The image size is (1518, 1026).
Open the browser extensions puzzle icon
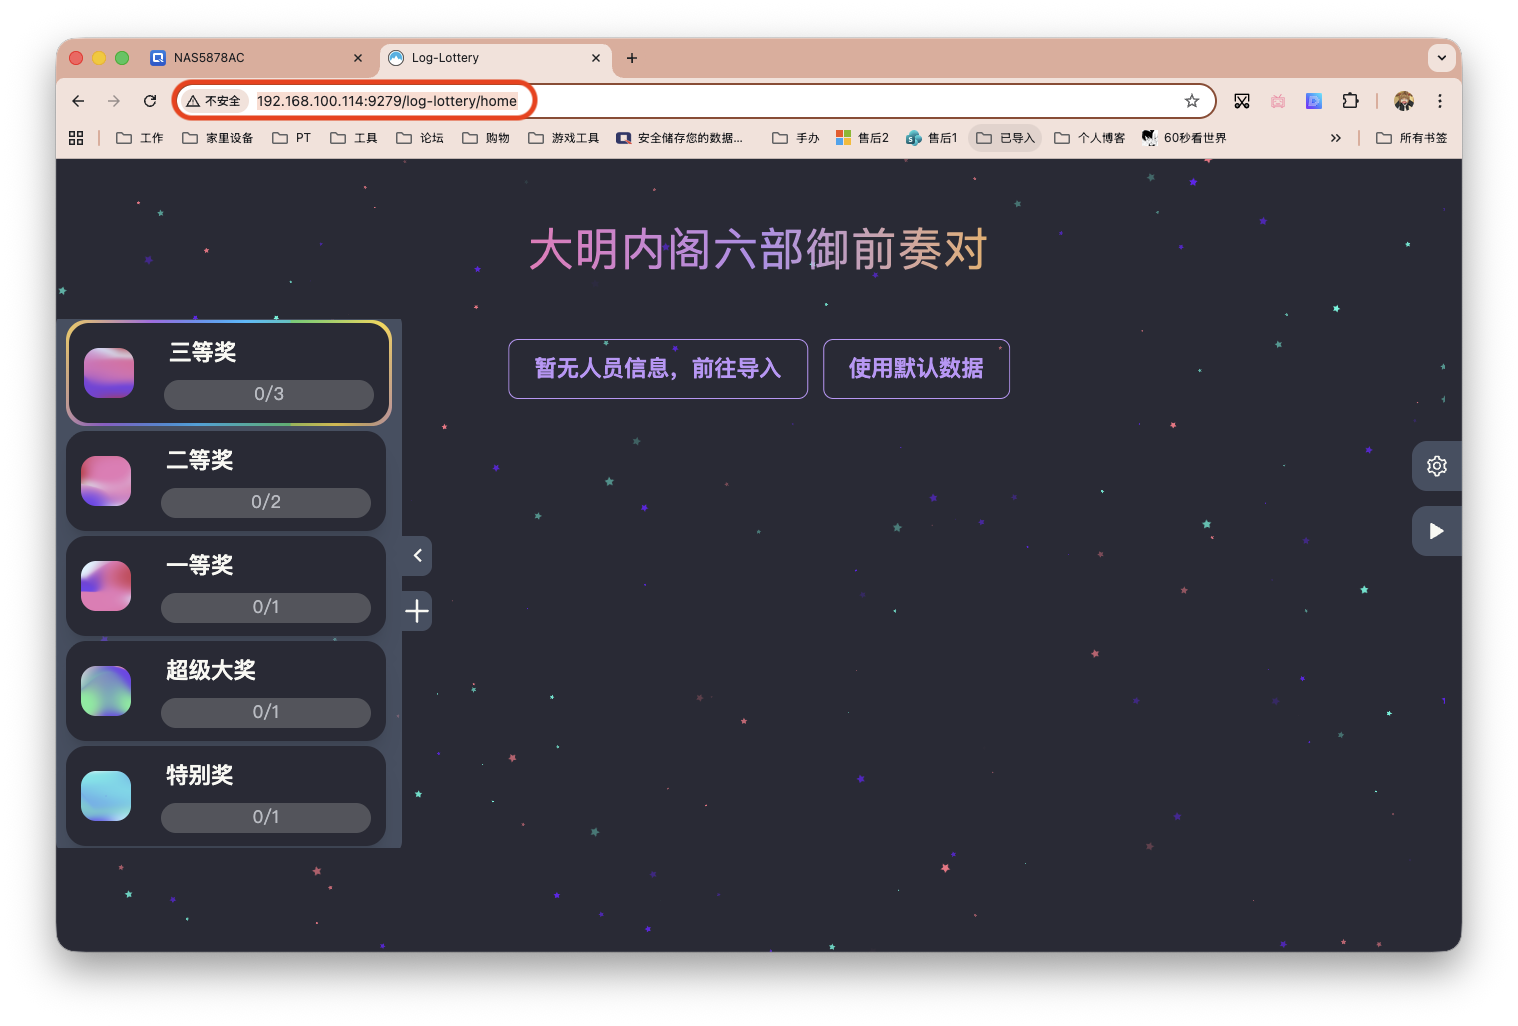pyautogui.click(x=1350, y=101)
